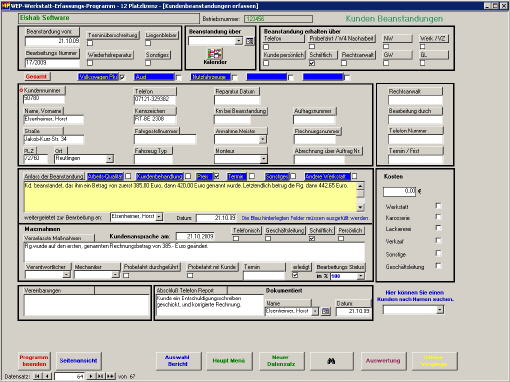This screenshot has width=510, height=382.
Task: Click scroll down arrow of complaint text box
Action: [x=360, y=207]
